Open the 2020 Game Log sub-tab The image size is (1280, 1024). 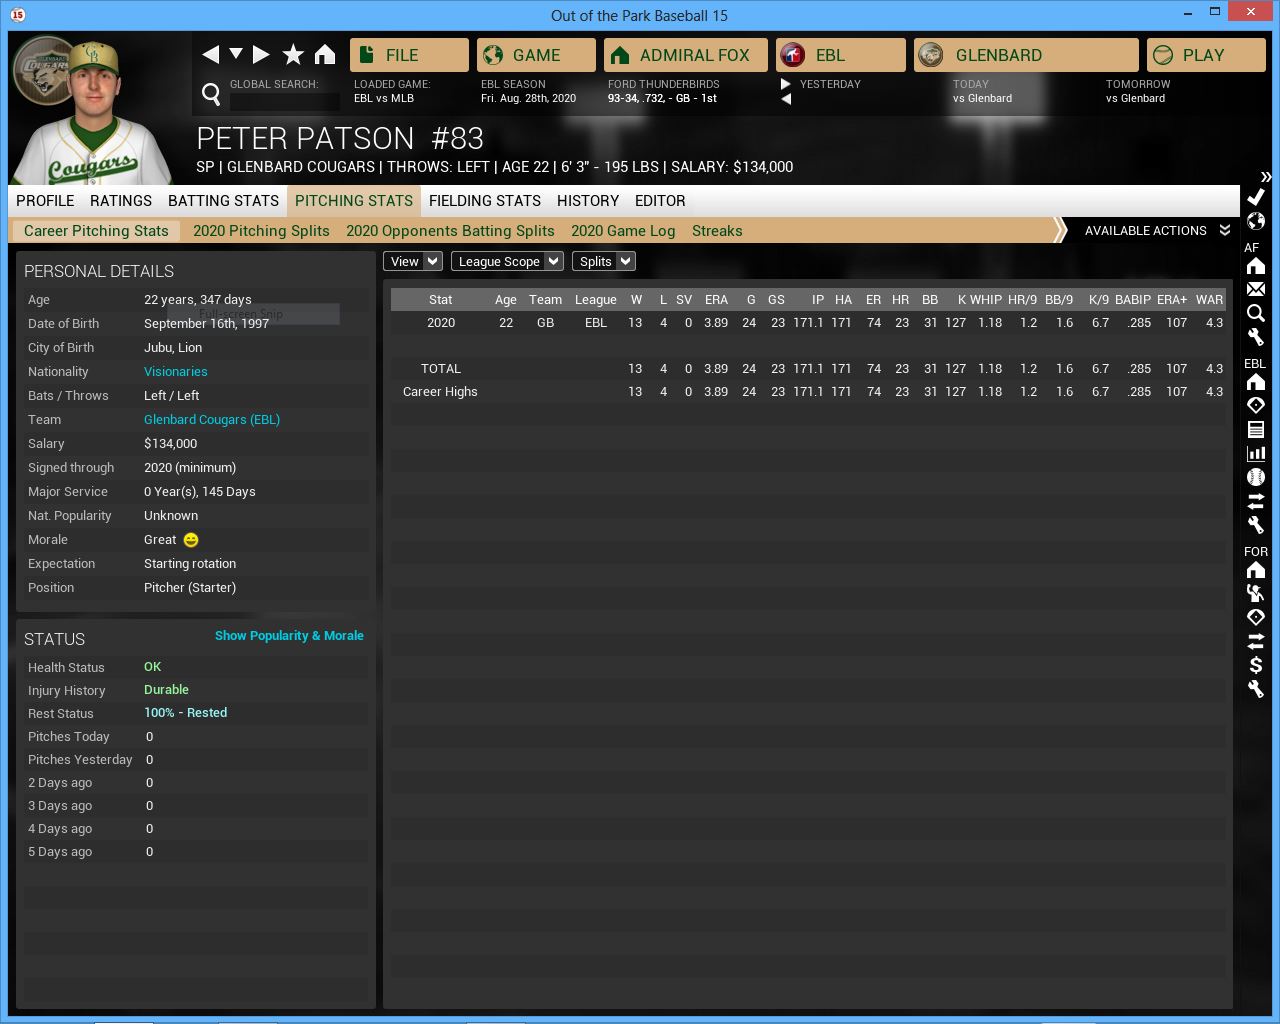(x=623, y=231)
